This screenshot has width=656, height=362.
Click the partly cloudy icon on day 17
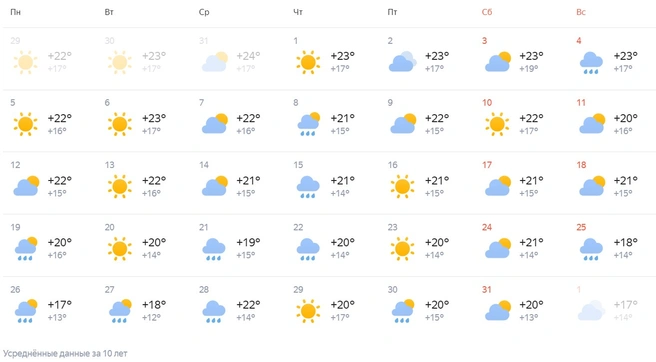click(498, 186)
